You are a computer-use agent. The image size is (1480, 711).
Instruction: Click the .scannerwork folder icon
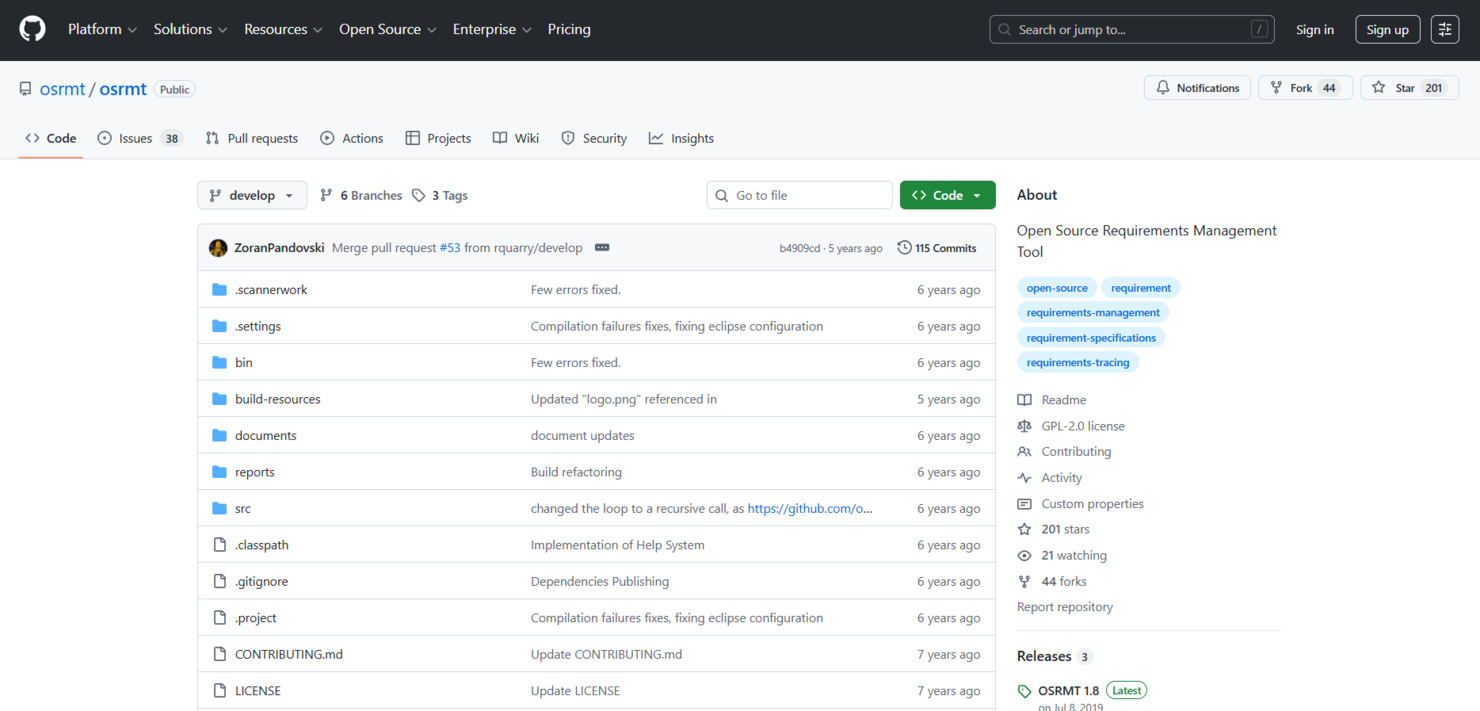[220, 290]
